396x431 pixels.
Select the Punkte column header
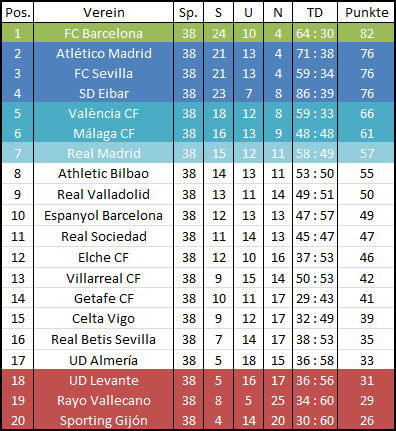(366, 13)
